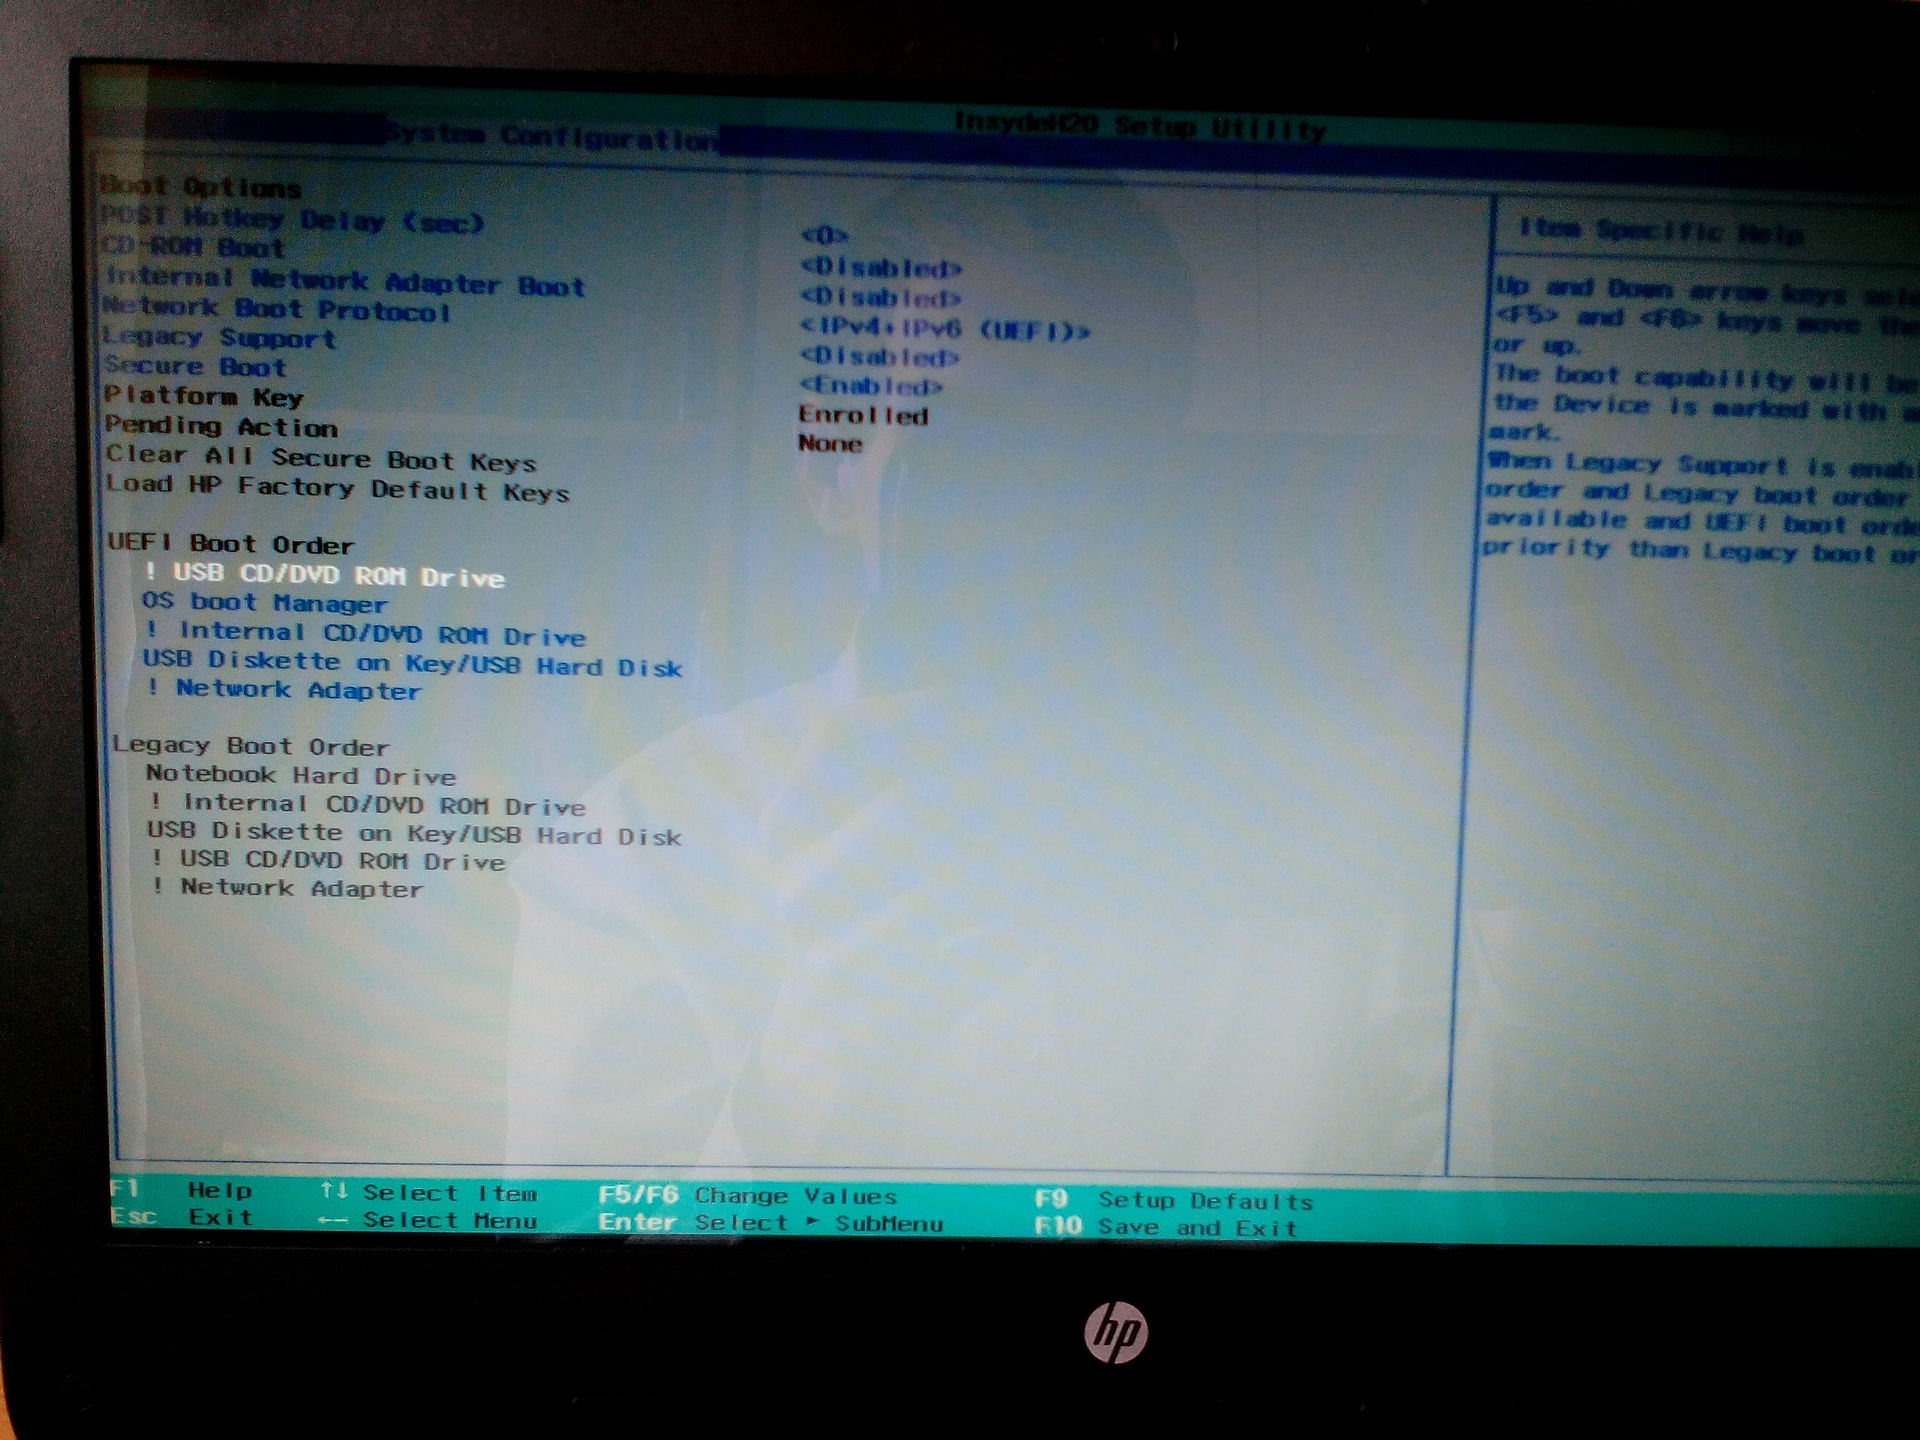Change Internal Network Adapter Boot value Disabled
The height and width of the screenshot is (1440, 1920).
pyautogui.click(x=881, y=297)
